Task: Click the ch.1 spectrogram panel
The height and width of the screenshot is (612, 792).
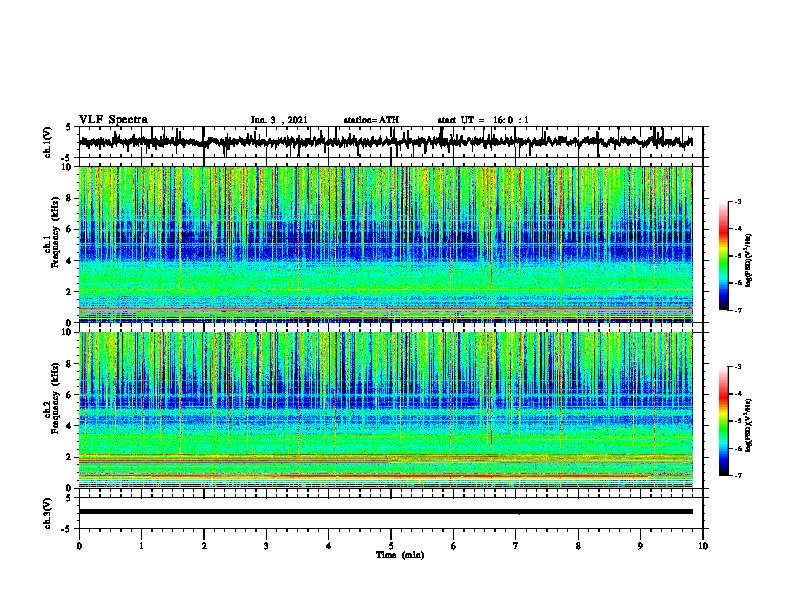Action: pyautogui.click(x=385, y=244)
